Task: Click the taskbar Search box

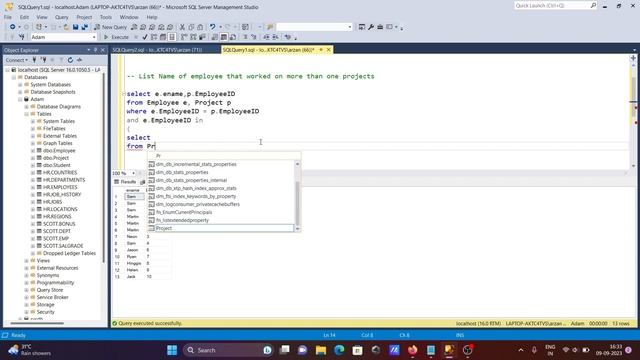Action: pyautogui.click(x=228, y=350)
